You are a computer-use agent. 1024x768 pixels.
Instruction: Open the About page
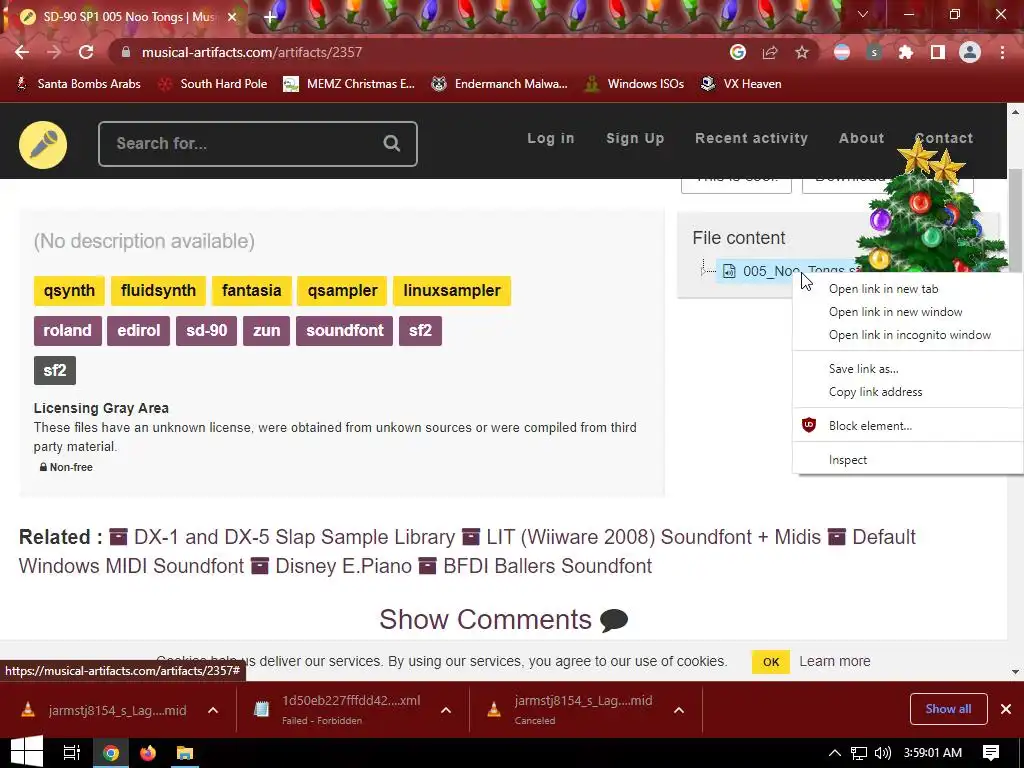click(861, 138)
